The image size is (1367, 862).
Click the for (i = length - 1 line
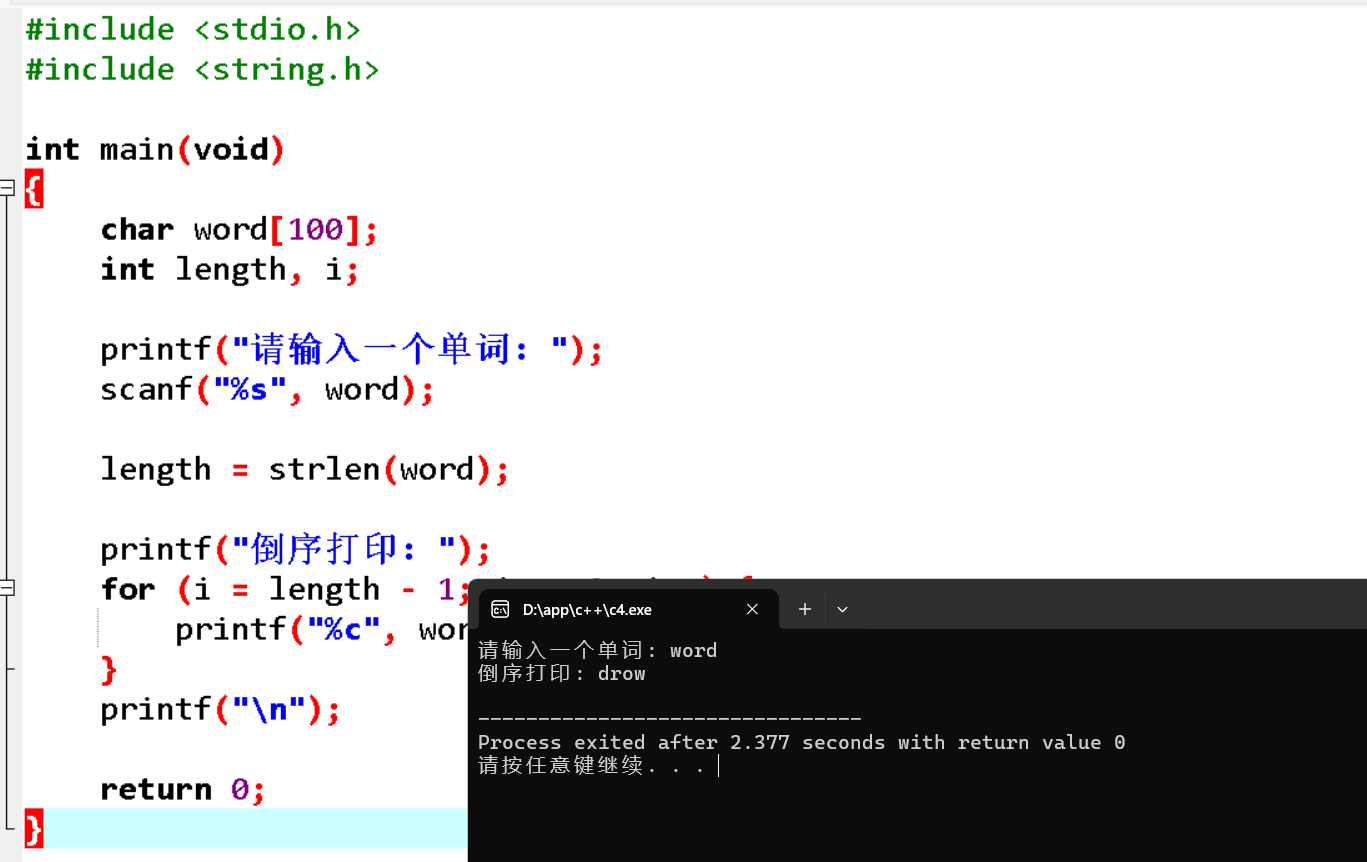point(284,589)
